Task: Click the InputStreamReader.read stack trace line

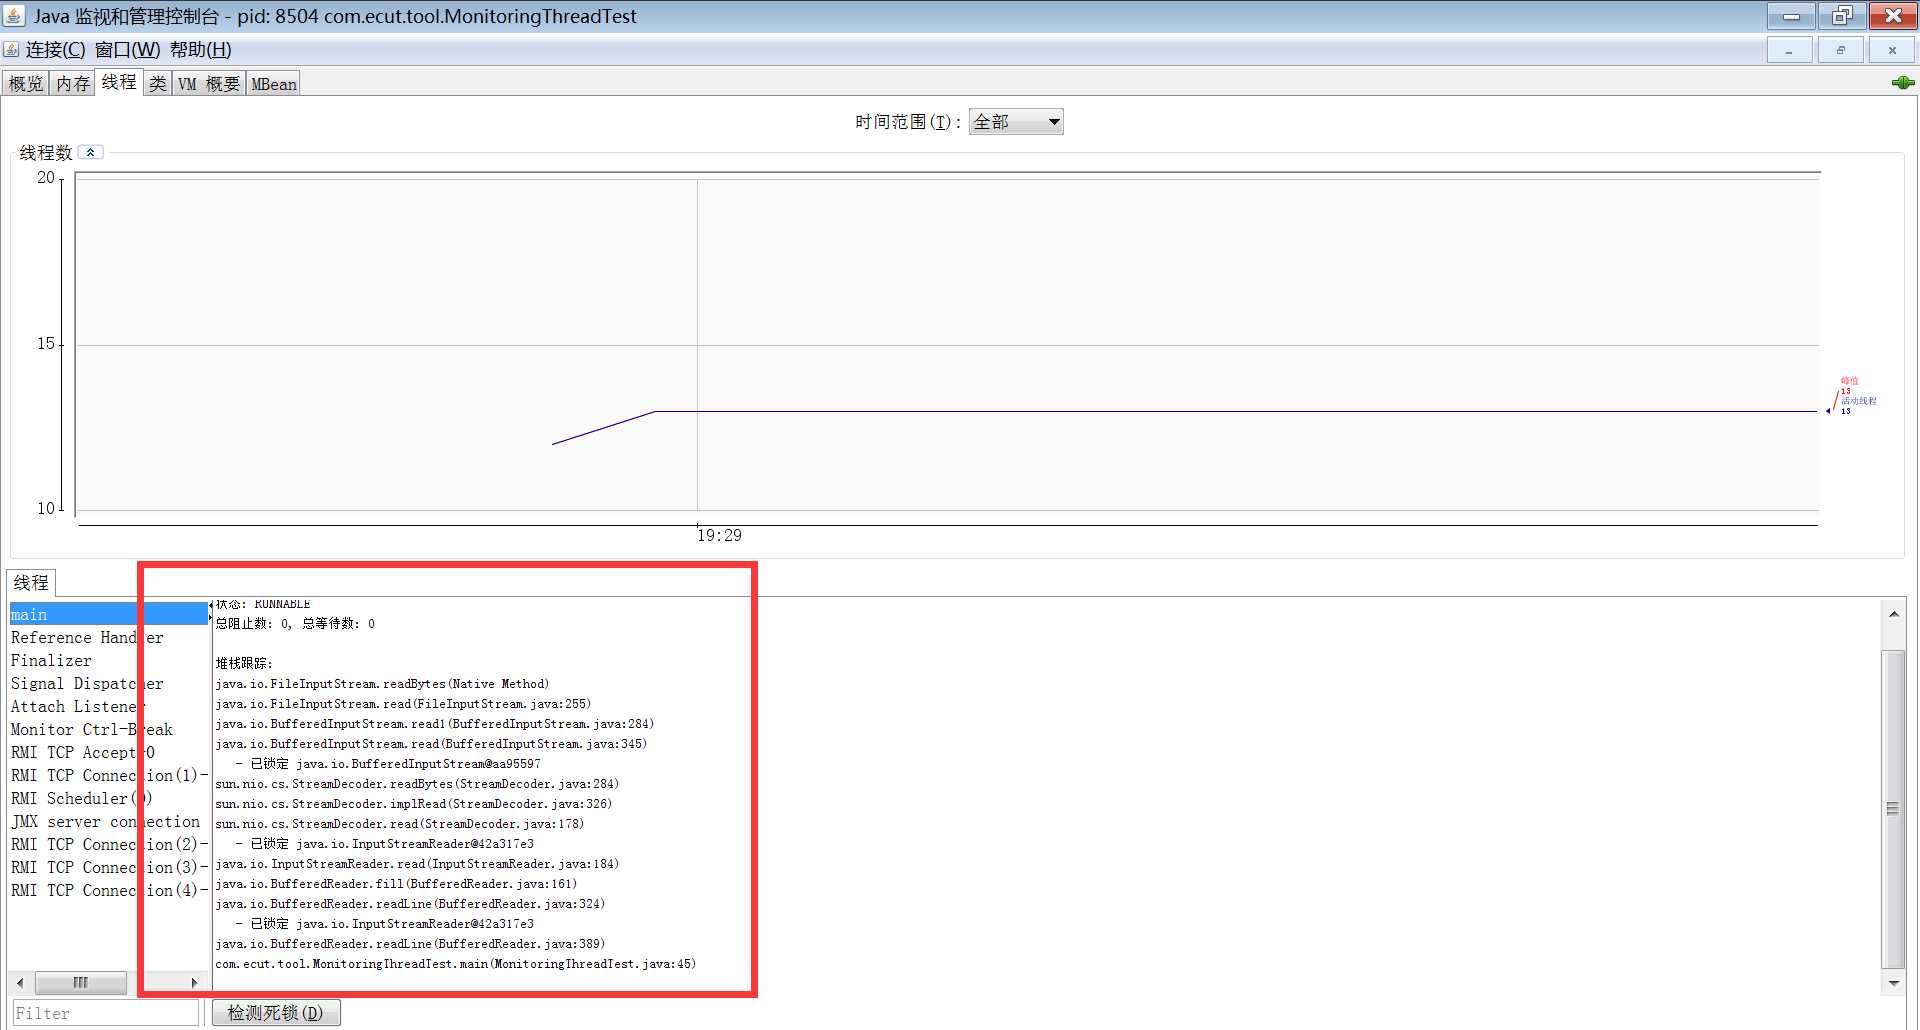Action: [x=417, y=864]
